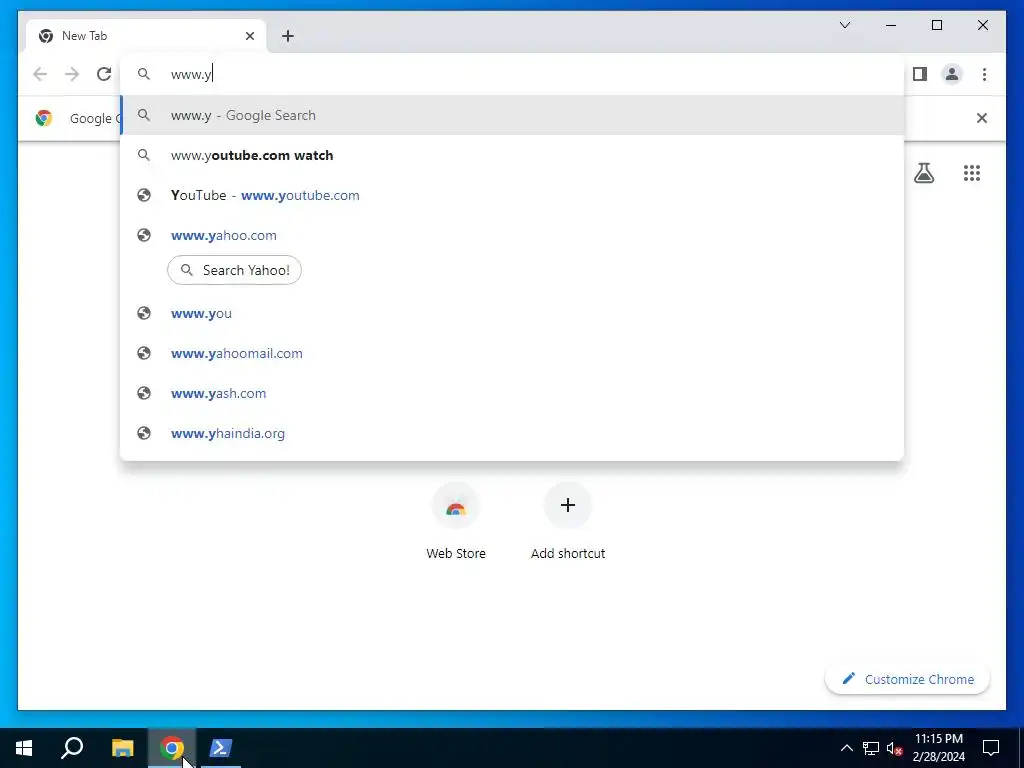Open the network status tray icon
Image resolution: width=1024 pixels, height=768 pixels.
(x=871, y=748)
